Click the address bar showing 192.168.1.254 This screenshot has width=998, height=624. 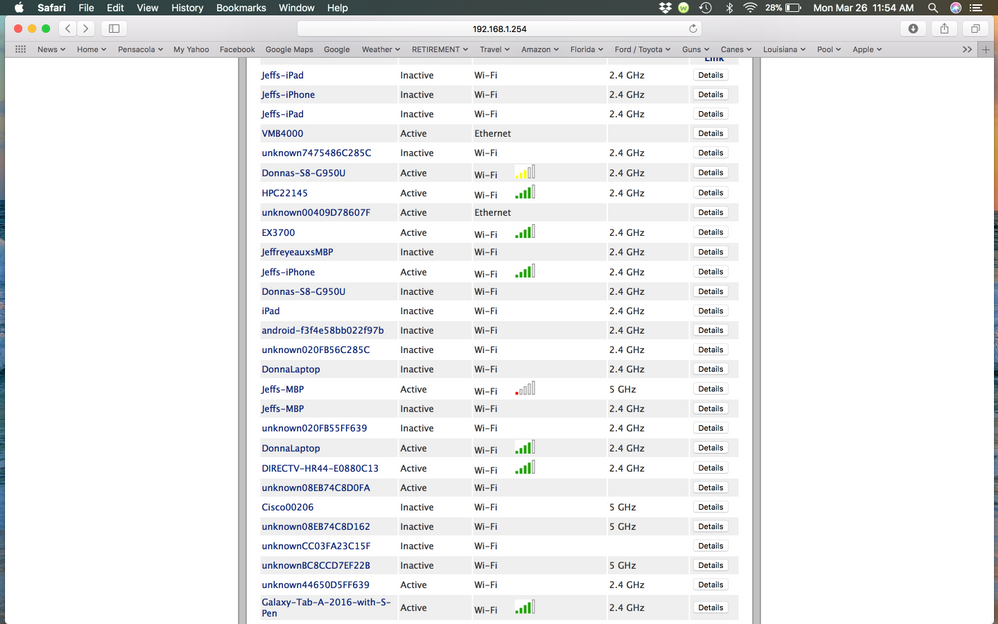tap(497, 29)
